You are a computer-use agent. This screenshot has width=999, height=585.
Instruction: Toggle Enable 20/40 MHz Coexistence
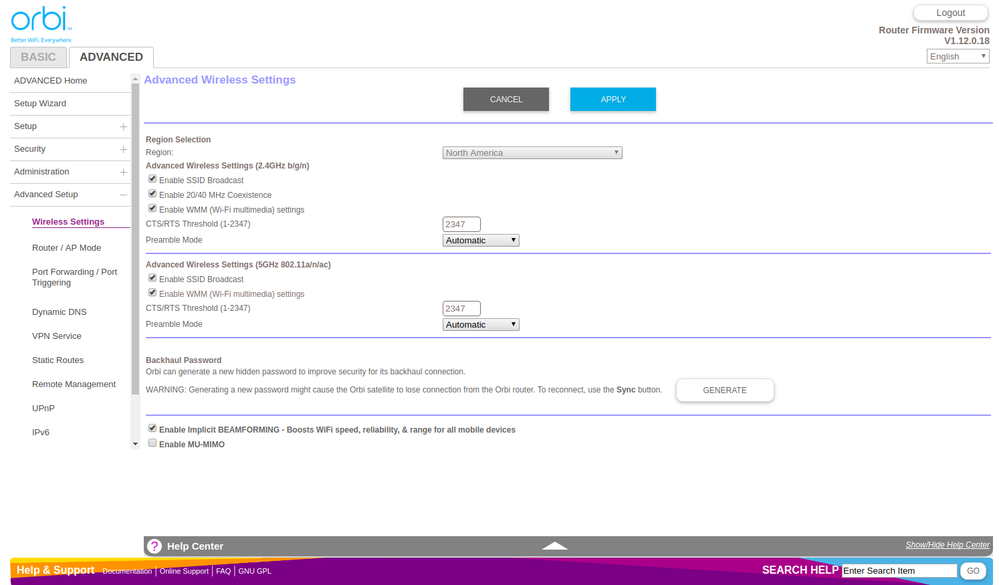(x=152, y=194)
